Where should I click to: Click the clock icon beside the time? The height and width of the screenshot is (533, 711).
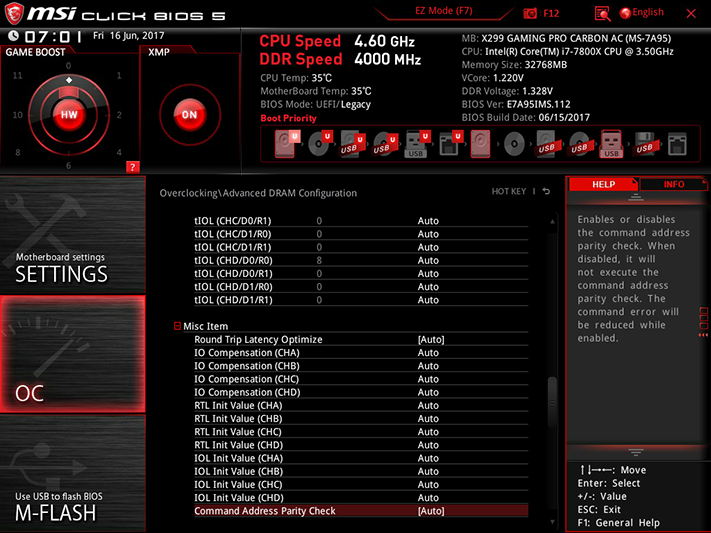[x=14, y=36]
